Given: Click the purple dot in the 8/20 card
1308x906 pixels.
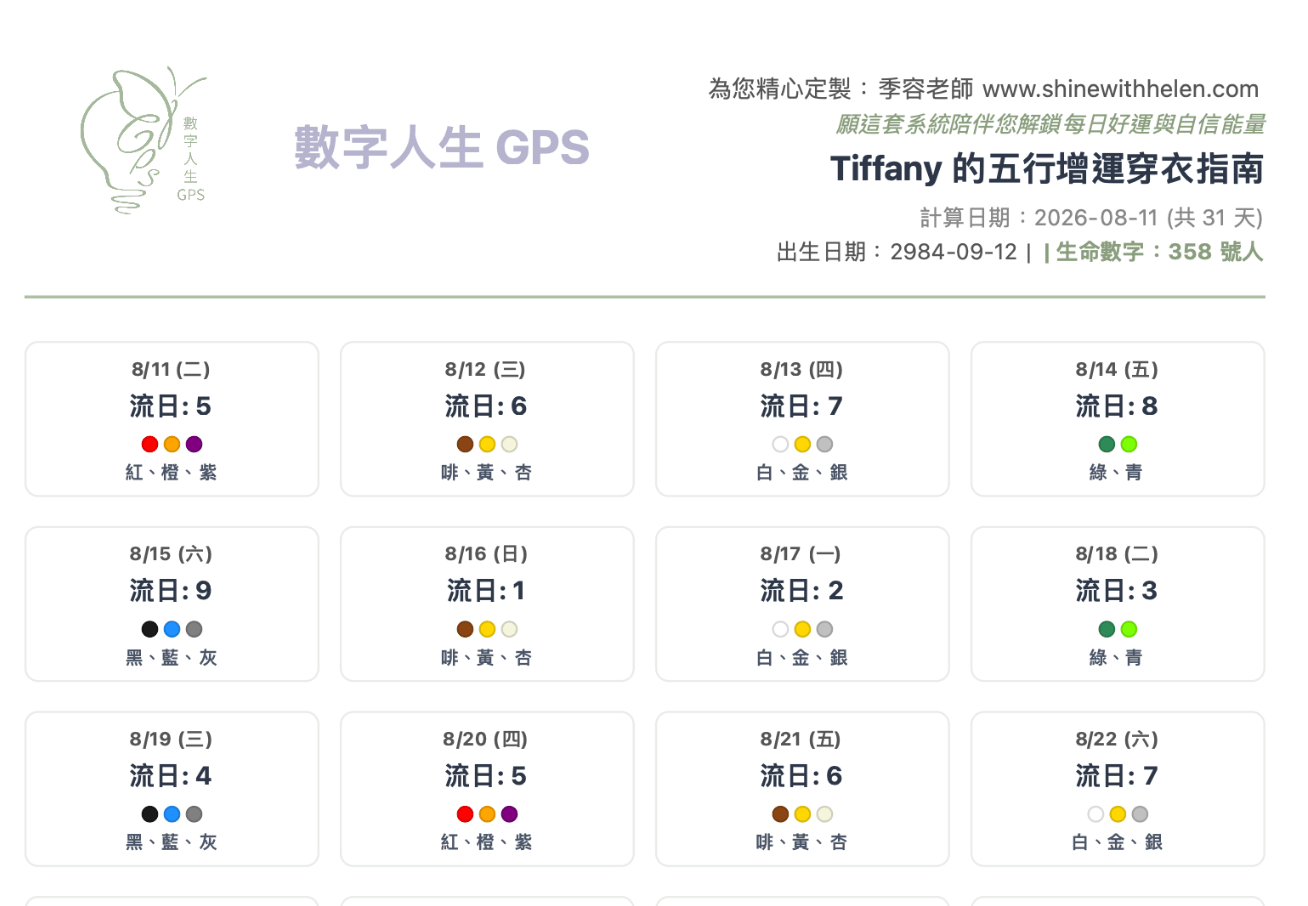Looking at the screenshot, I should click(509, 814).
